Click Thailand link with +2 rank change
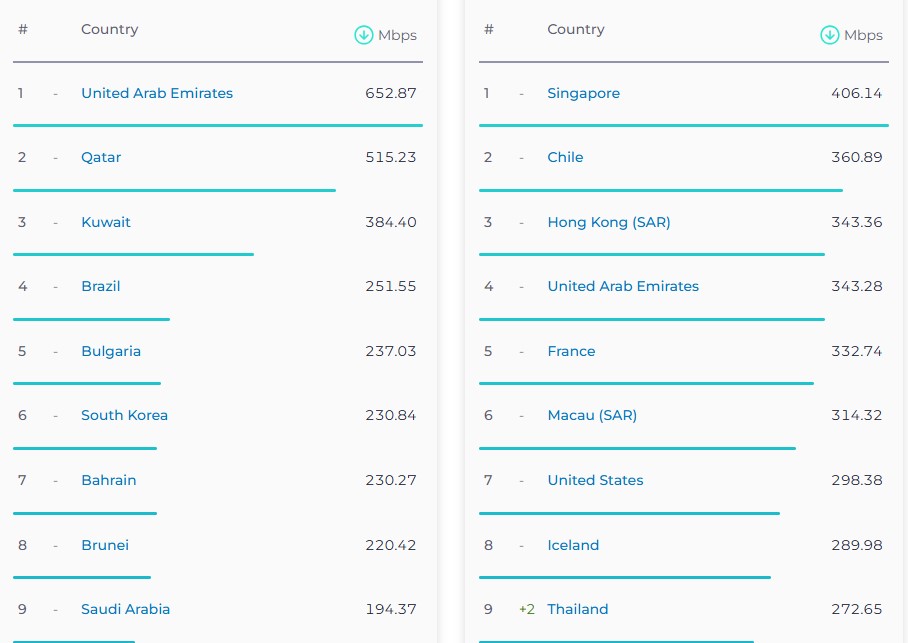The height and width of the screenshot is (643, 908). pyautogui.click(x=578, y=609)
